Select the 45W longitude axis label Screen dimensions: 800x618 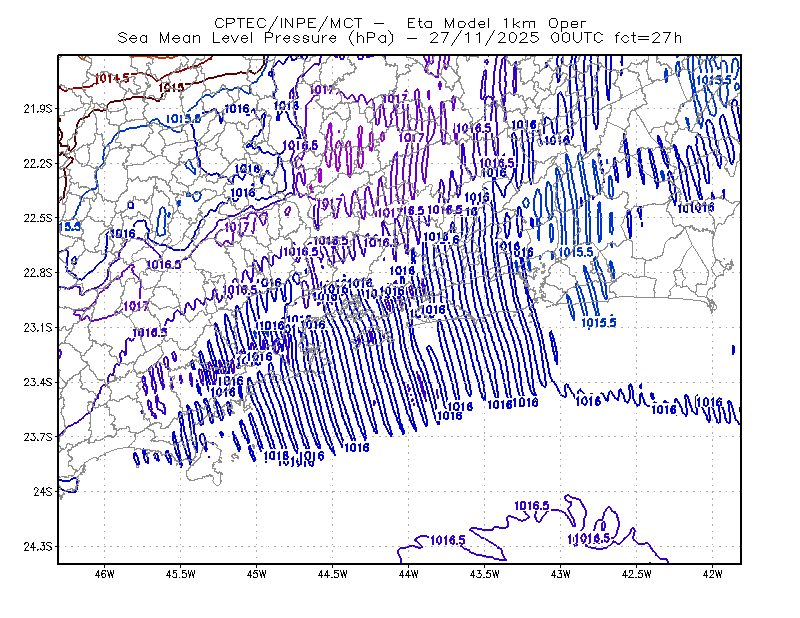[257, 574]
